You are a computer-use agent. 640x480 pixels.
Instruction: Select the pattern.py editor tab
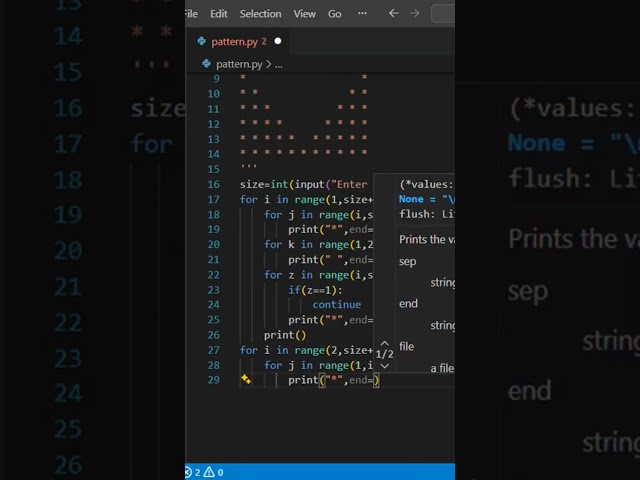[238, 41]
